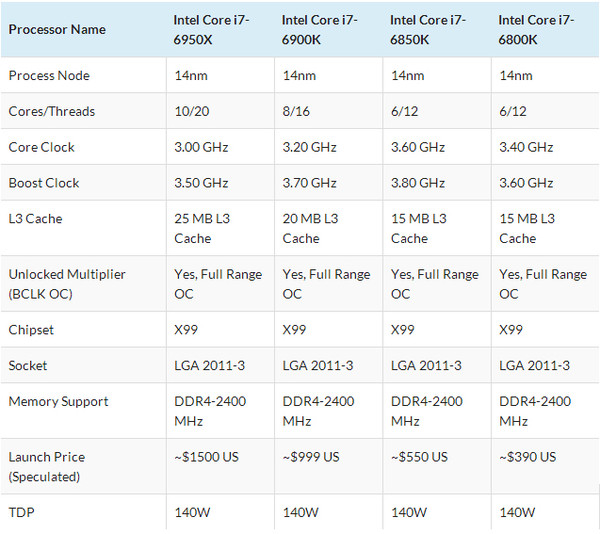
Task: Click the '3.80 GHz' boost clock value
Action: (x=418, y=183)
